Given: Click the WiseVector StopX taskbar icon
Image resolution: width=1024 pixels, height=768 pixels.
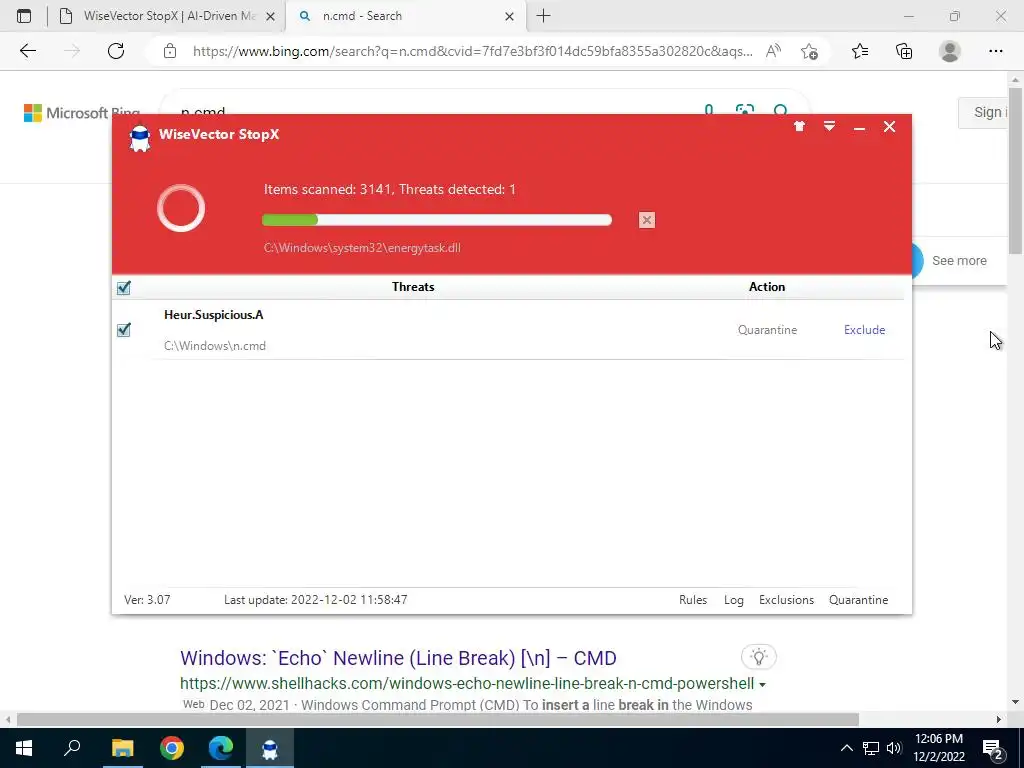Looking at the screenshot, I should [x=270, y=748].
